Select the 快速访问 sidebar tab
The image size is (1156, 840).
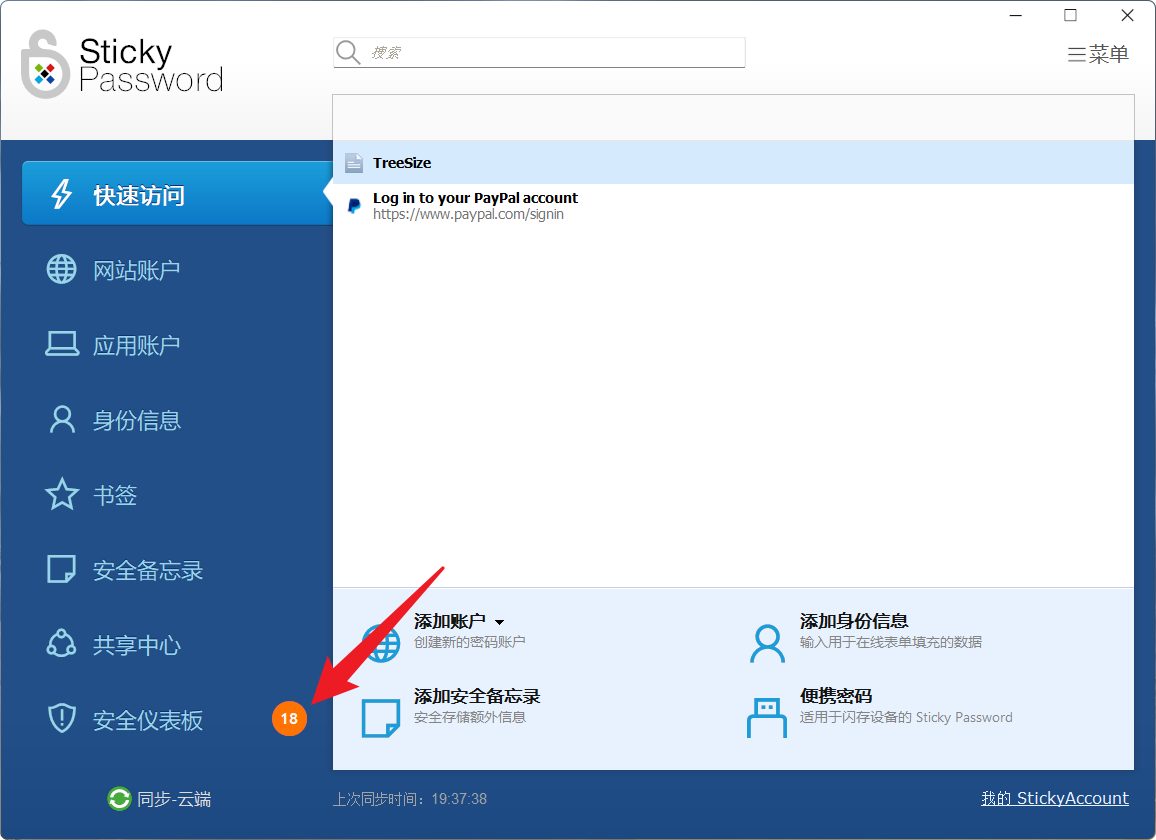pyautogui.click(x=178, y=193)
